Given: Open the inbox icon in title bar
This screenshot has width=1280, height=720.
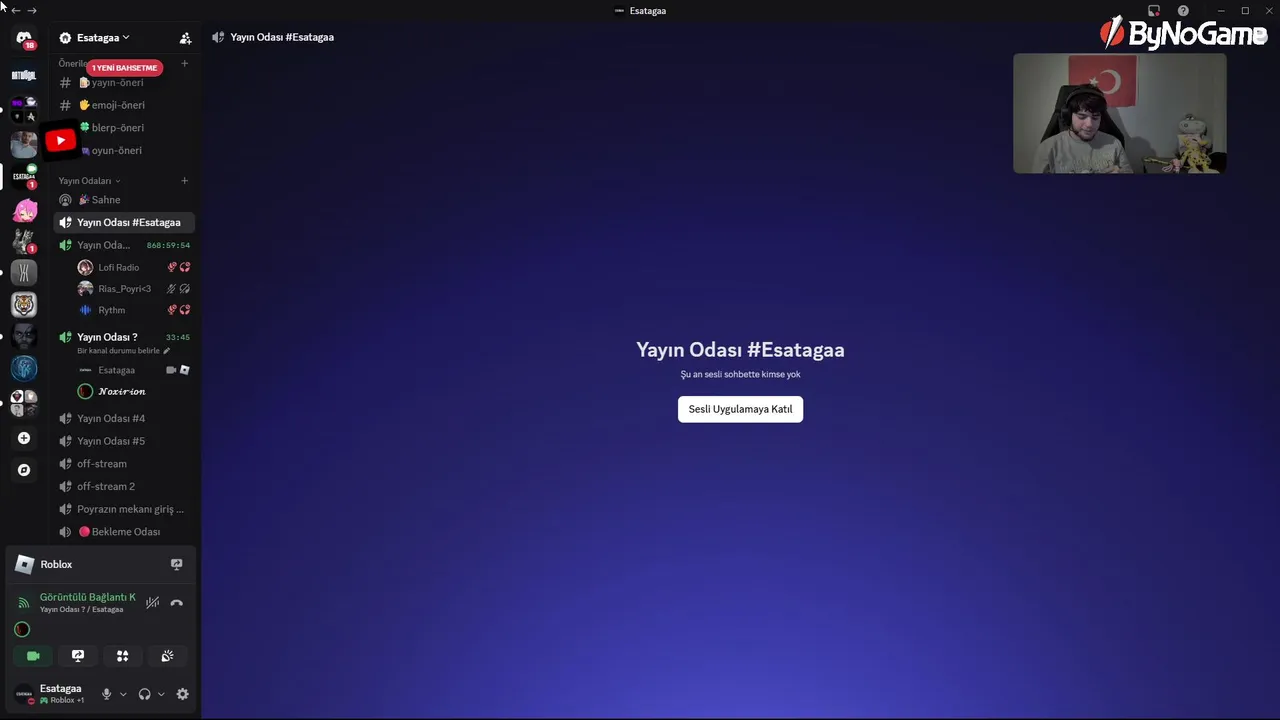Looking at the screenshot, I should point(1154,11).
